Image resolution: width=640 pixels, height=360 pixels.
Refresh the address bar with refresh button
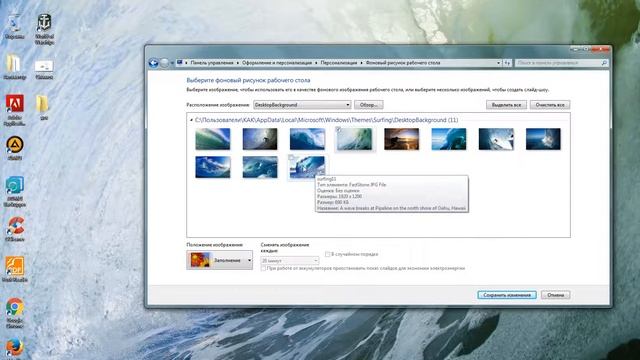(x=507, y=63)
